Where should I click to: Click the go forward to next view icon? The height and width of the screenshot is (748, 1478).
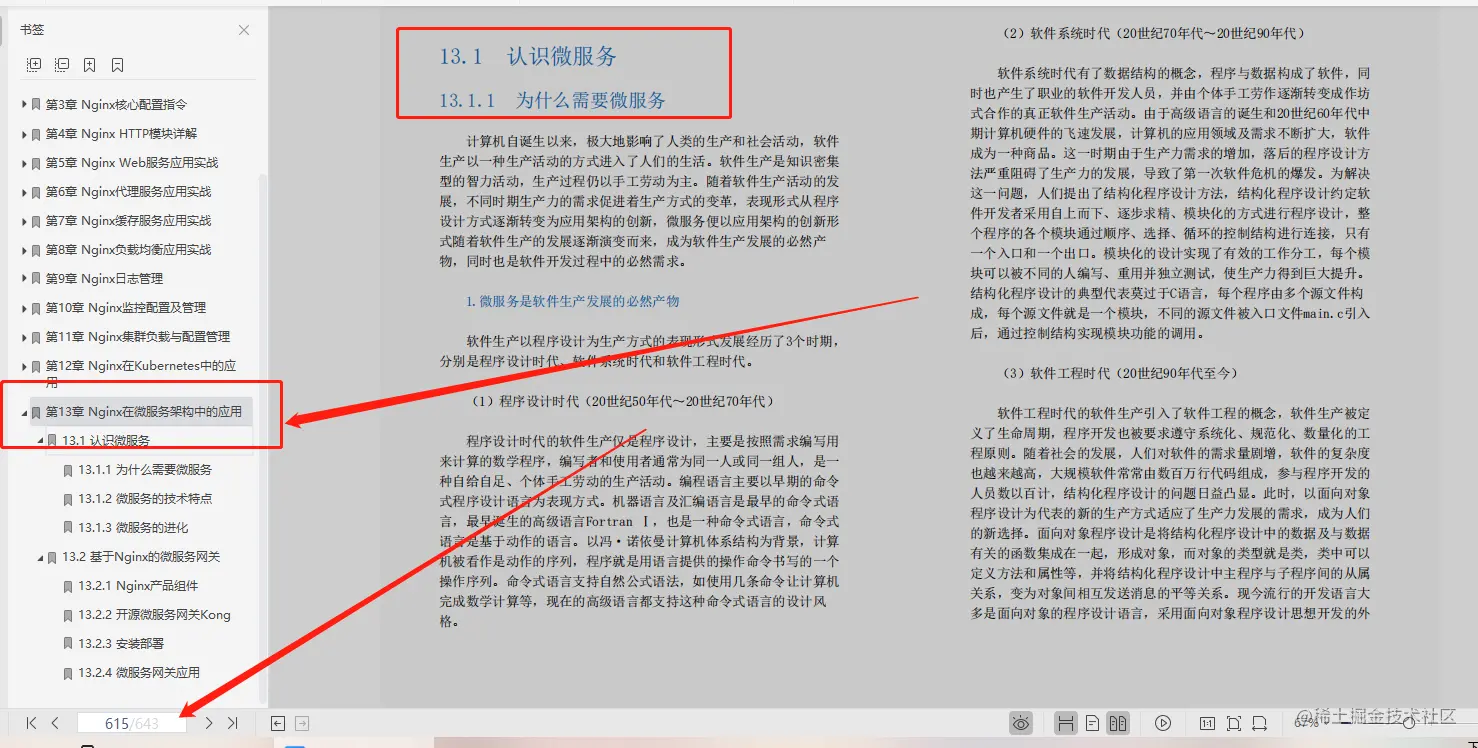[302, 723]
